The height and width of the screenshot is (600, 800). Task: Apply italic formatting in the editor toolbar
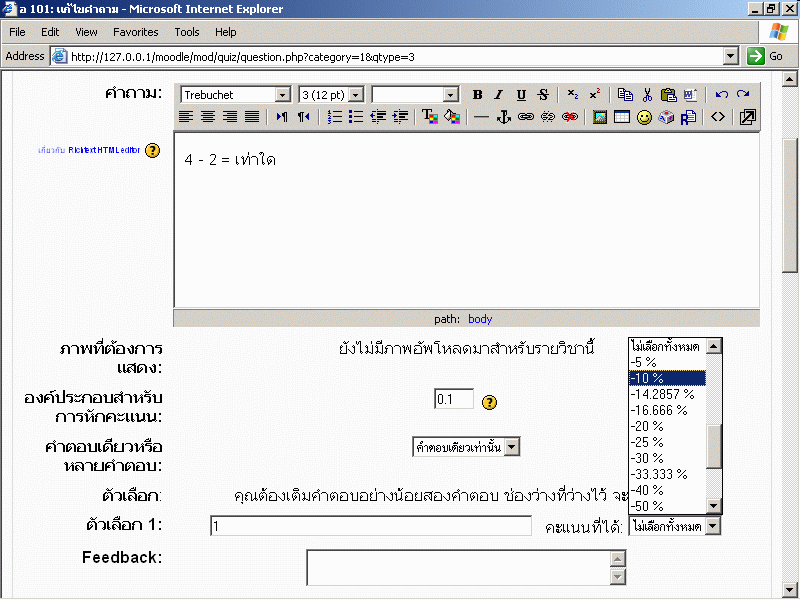point(500,95)
